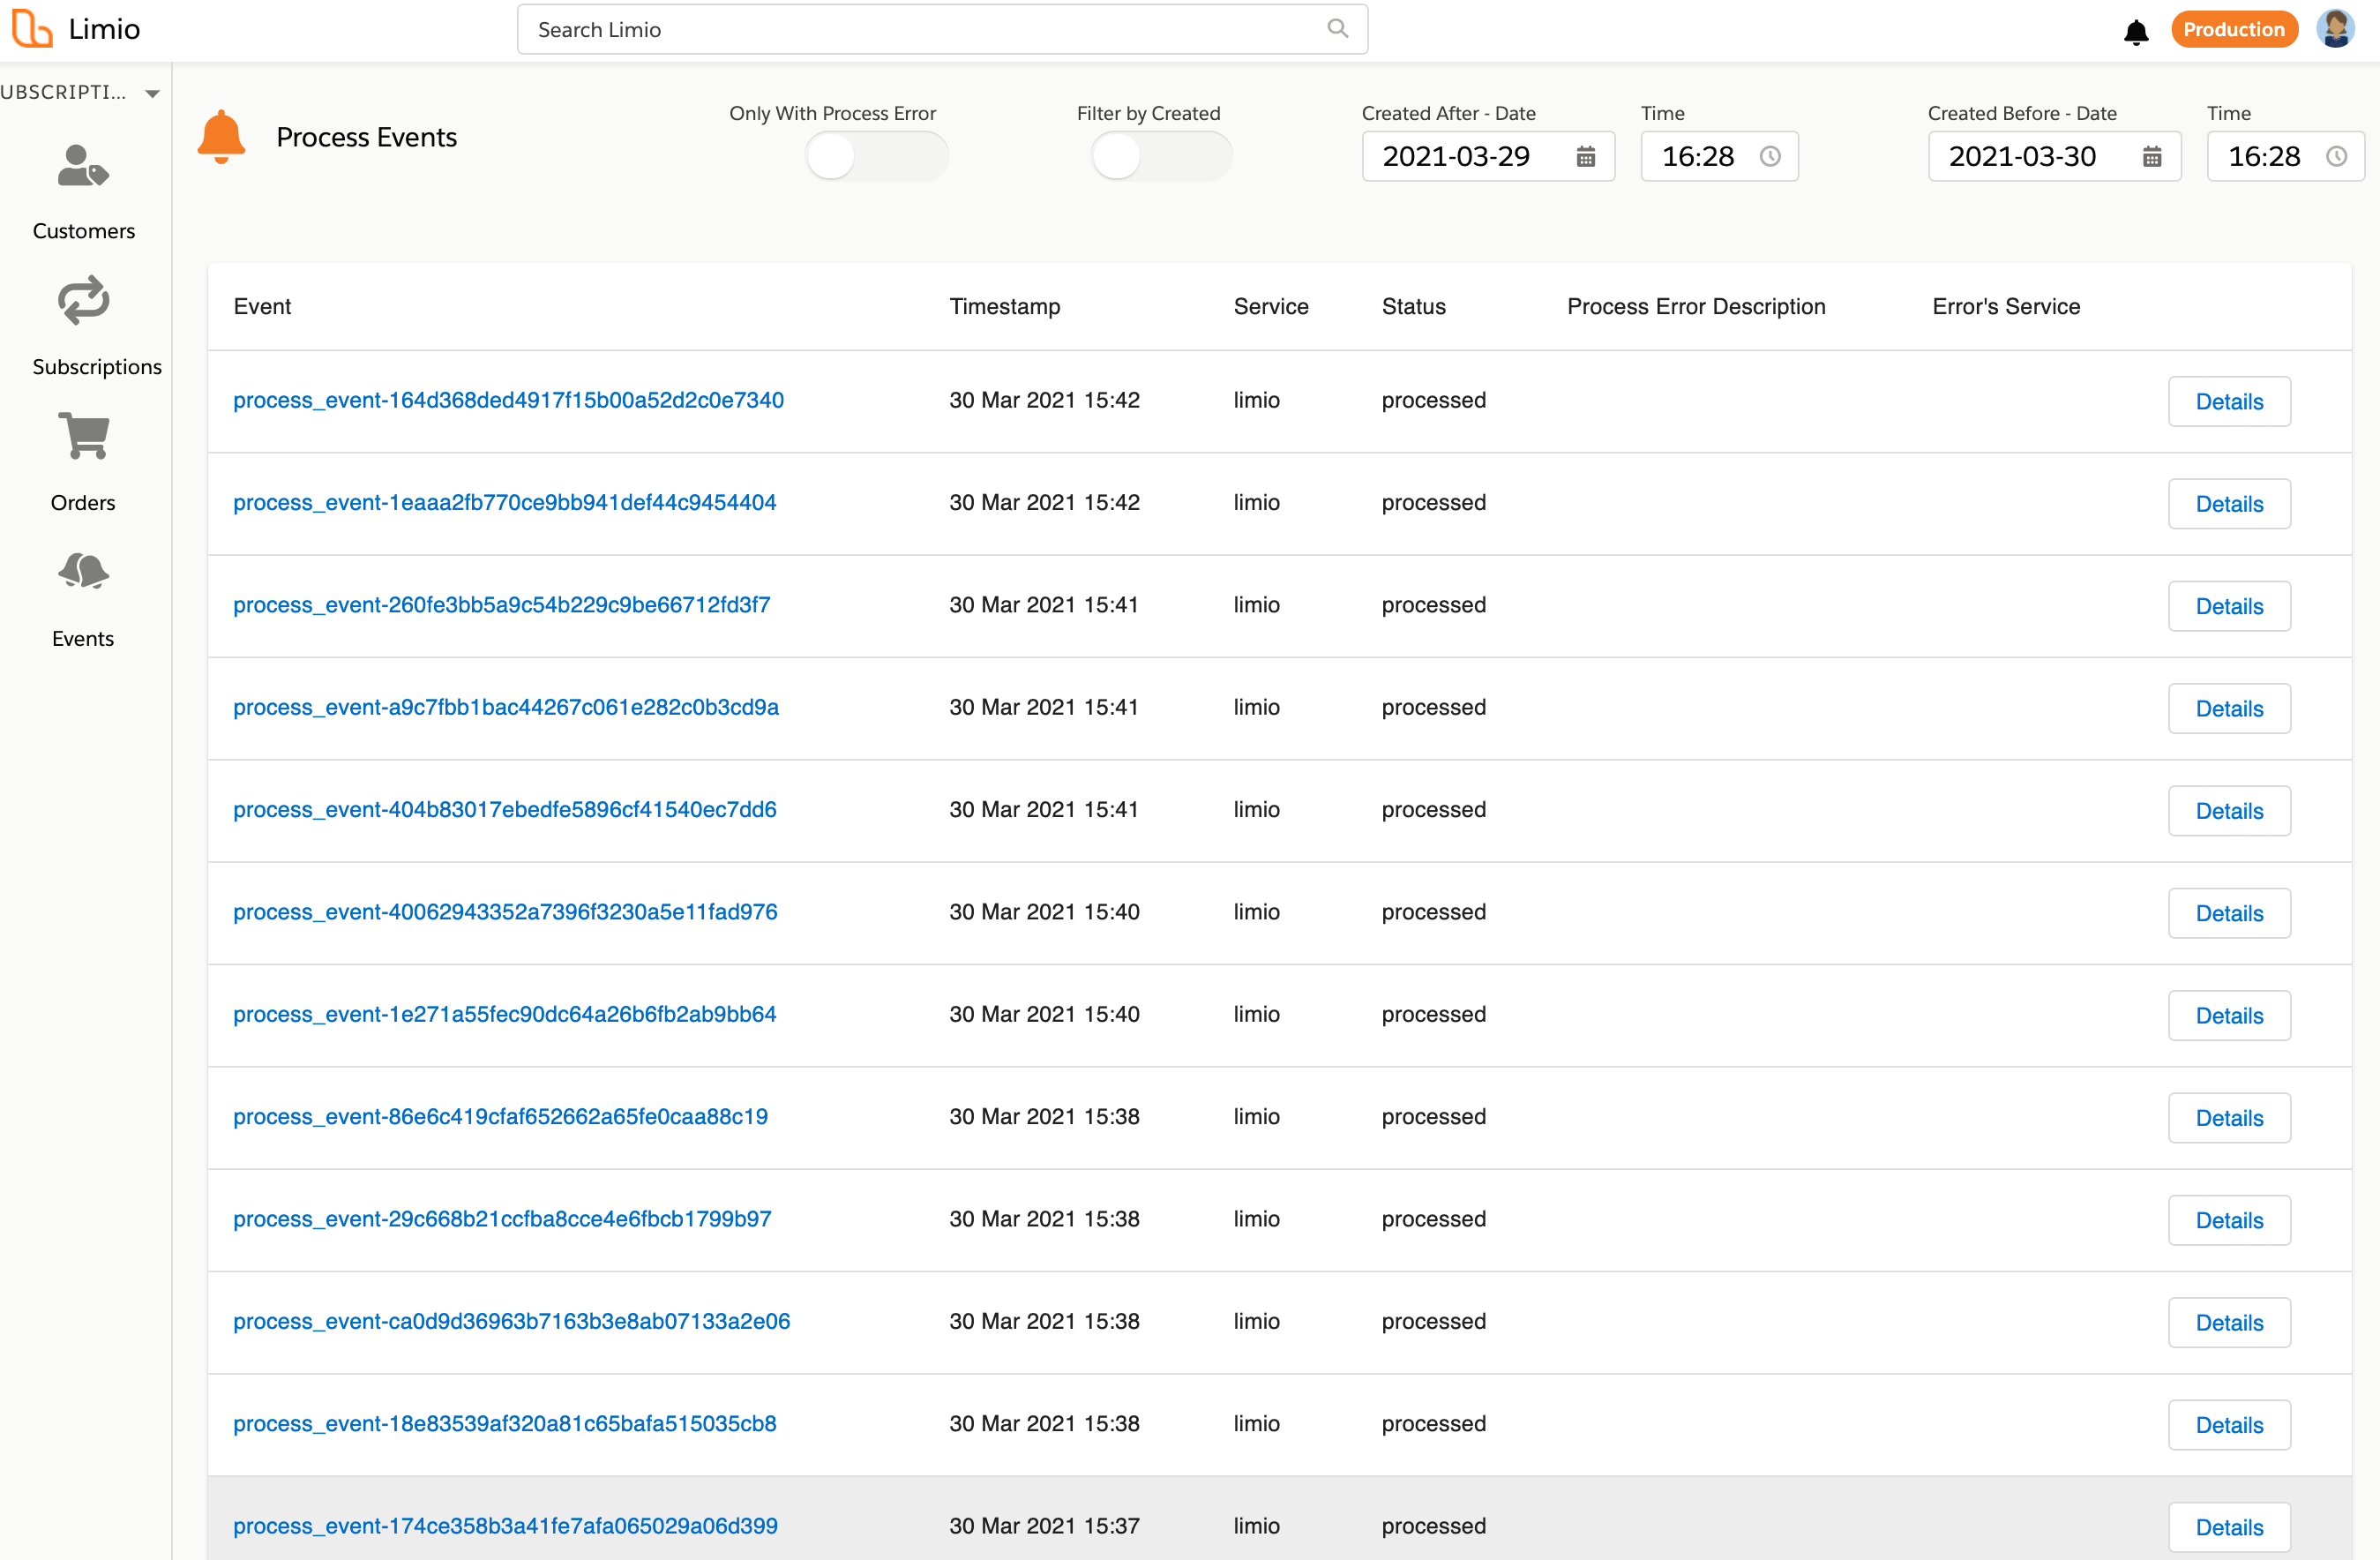Click Details for event 1e271a55fec9
The image size is (2380, 1560).
[x=2228, y=1015]
